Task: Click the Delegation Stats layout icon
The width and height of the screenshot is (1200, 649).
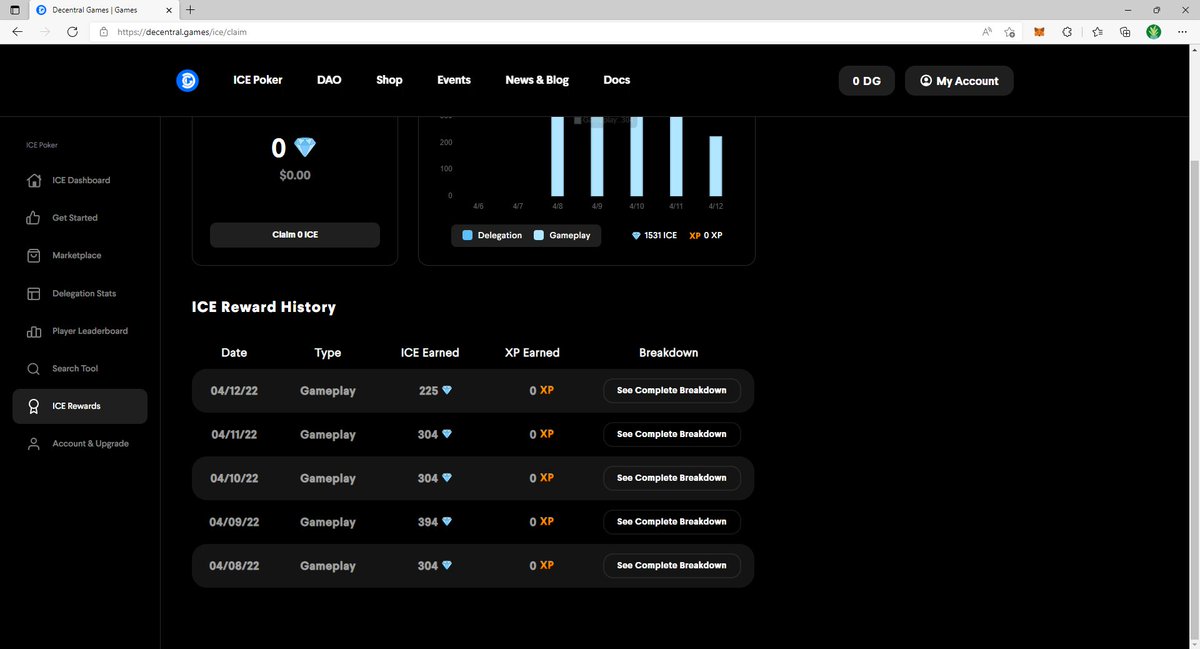Action: [33, 293]
